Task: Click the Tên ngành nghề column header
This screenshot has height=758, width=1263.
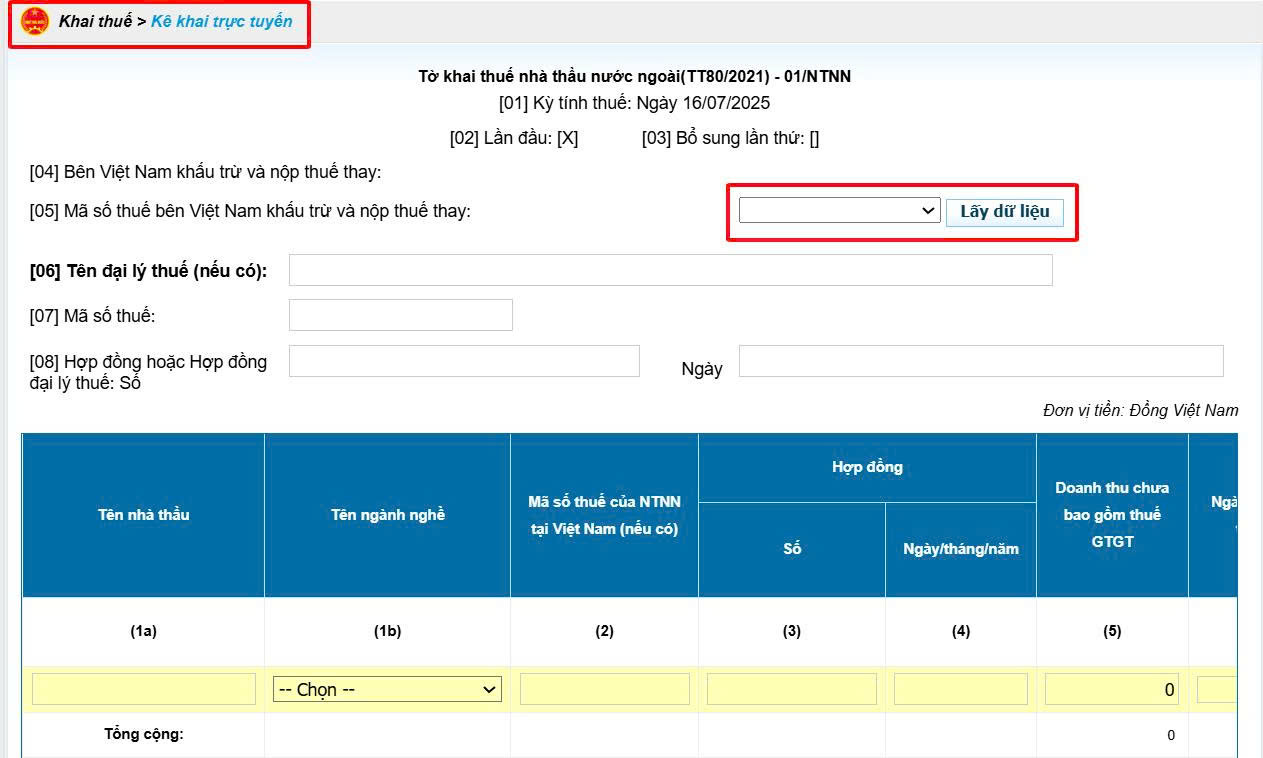Action: 387,515
